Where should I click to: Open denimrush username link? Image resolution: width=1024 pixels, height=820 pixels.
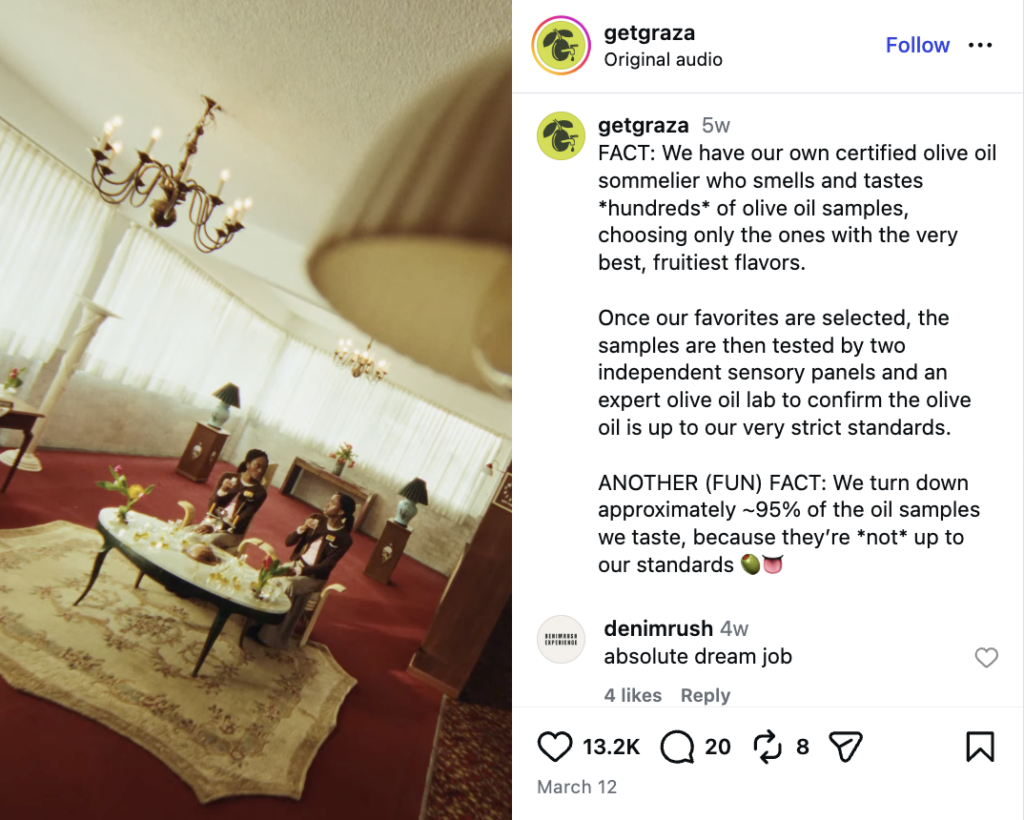[658, 628]
